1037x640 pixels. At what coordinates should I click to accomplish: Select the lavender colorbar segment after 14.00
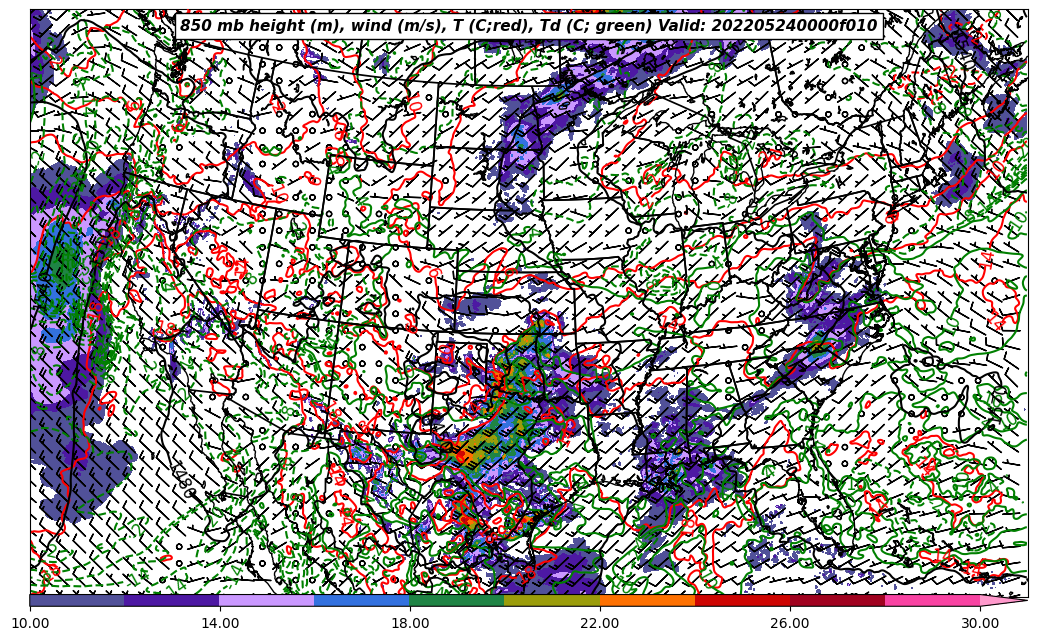click(x=267, y=601)
